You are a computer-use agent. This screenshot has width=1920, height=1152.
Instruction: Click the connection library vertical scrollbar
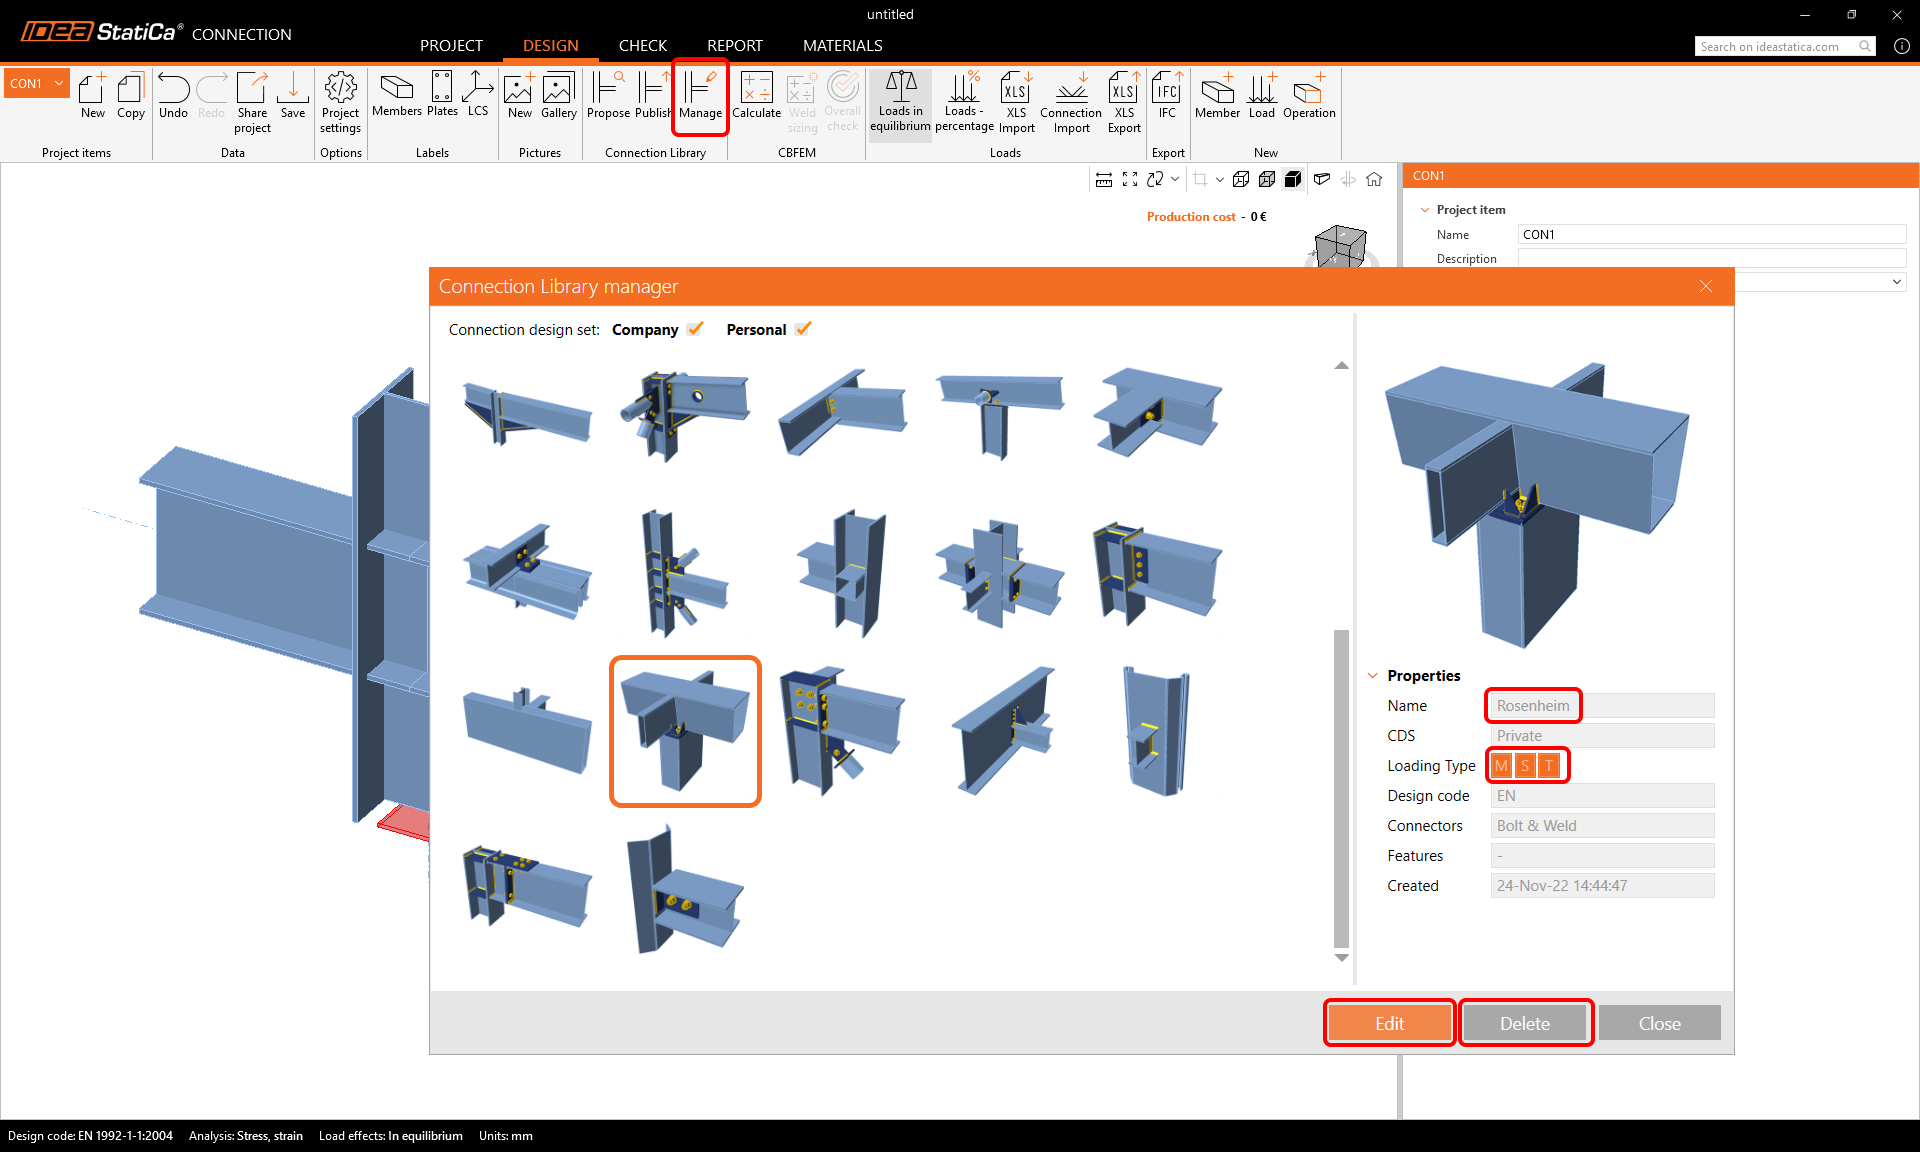tap(1341, 788)
